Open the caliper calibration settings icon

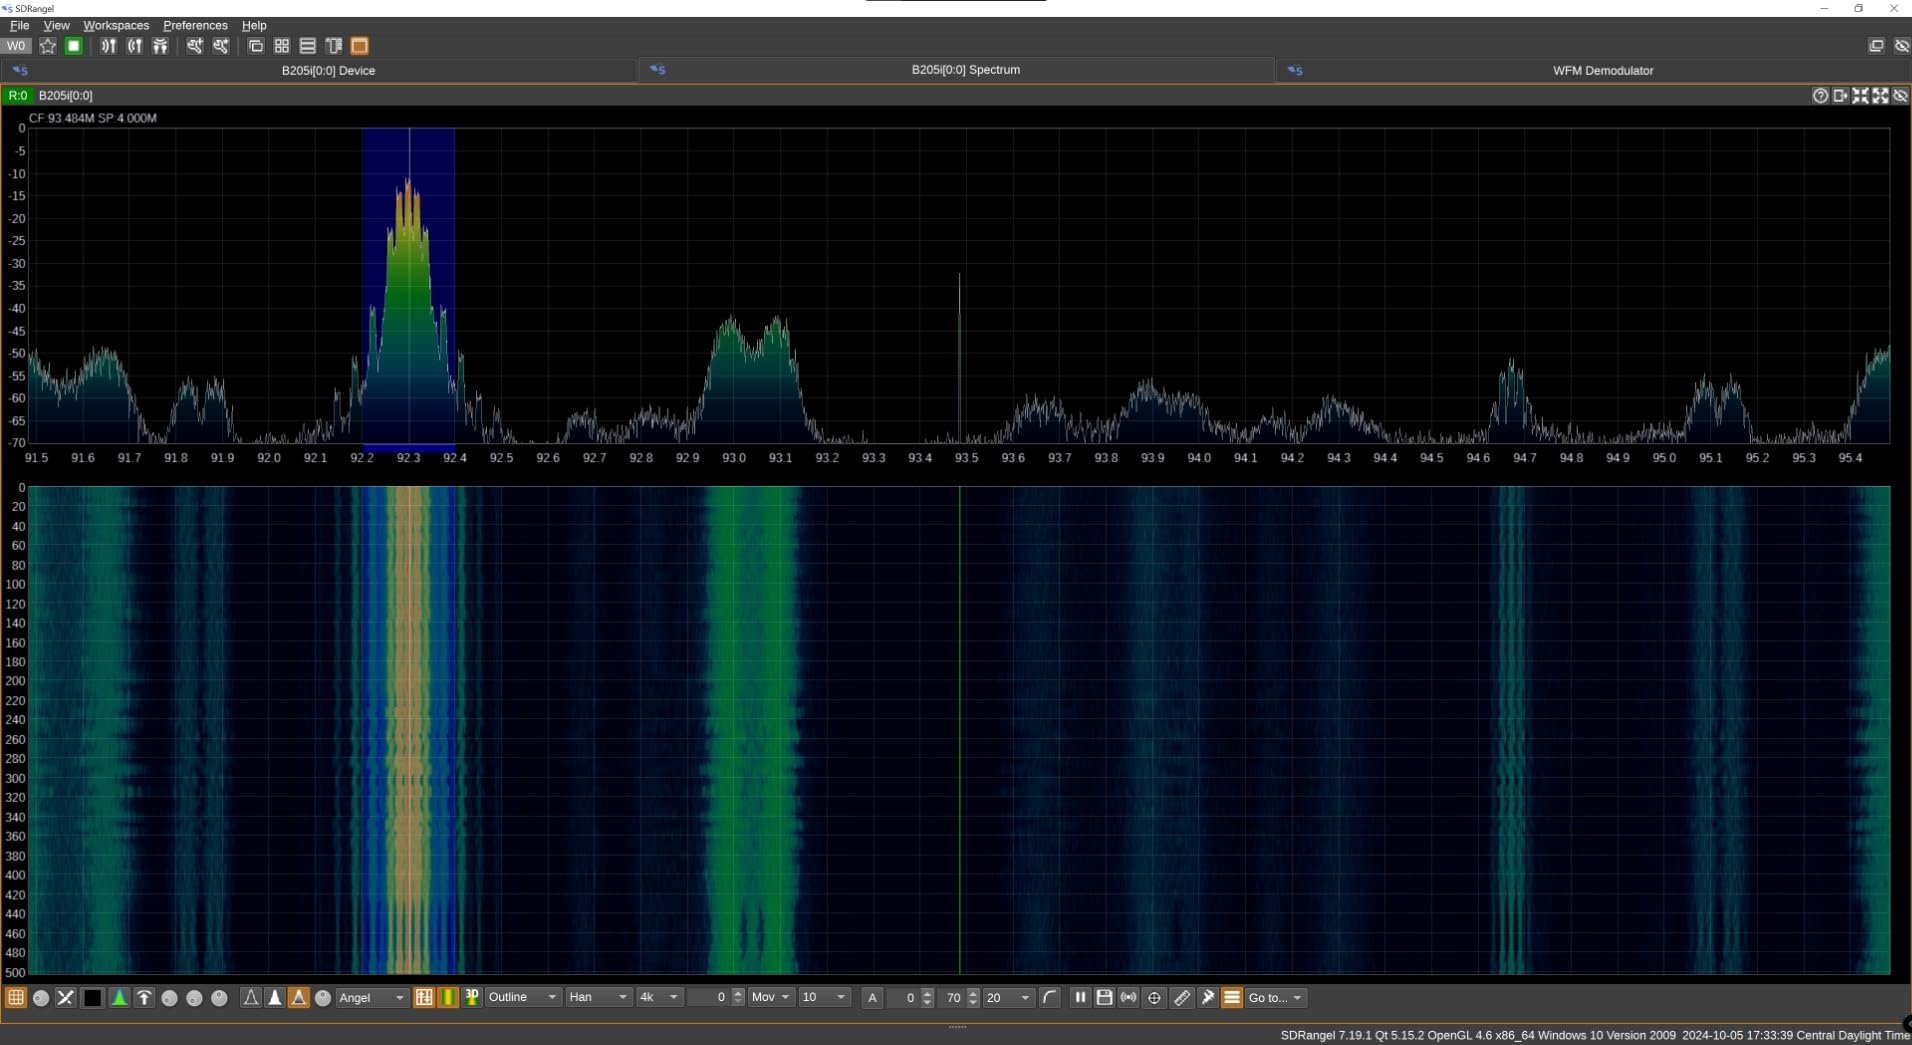(1208, 997)
